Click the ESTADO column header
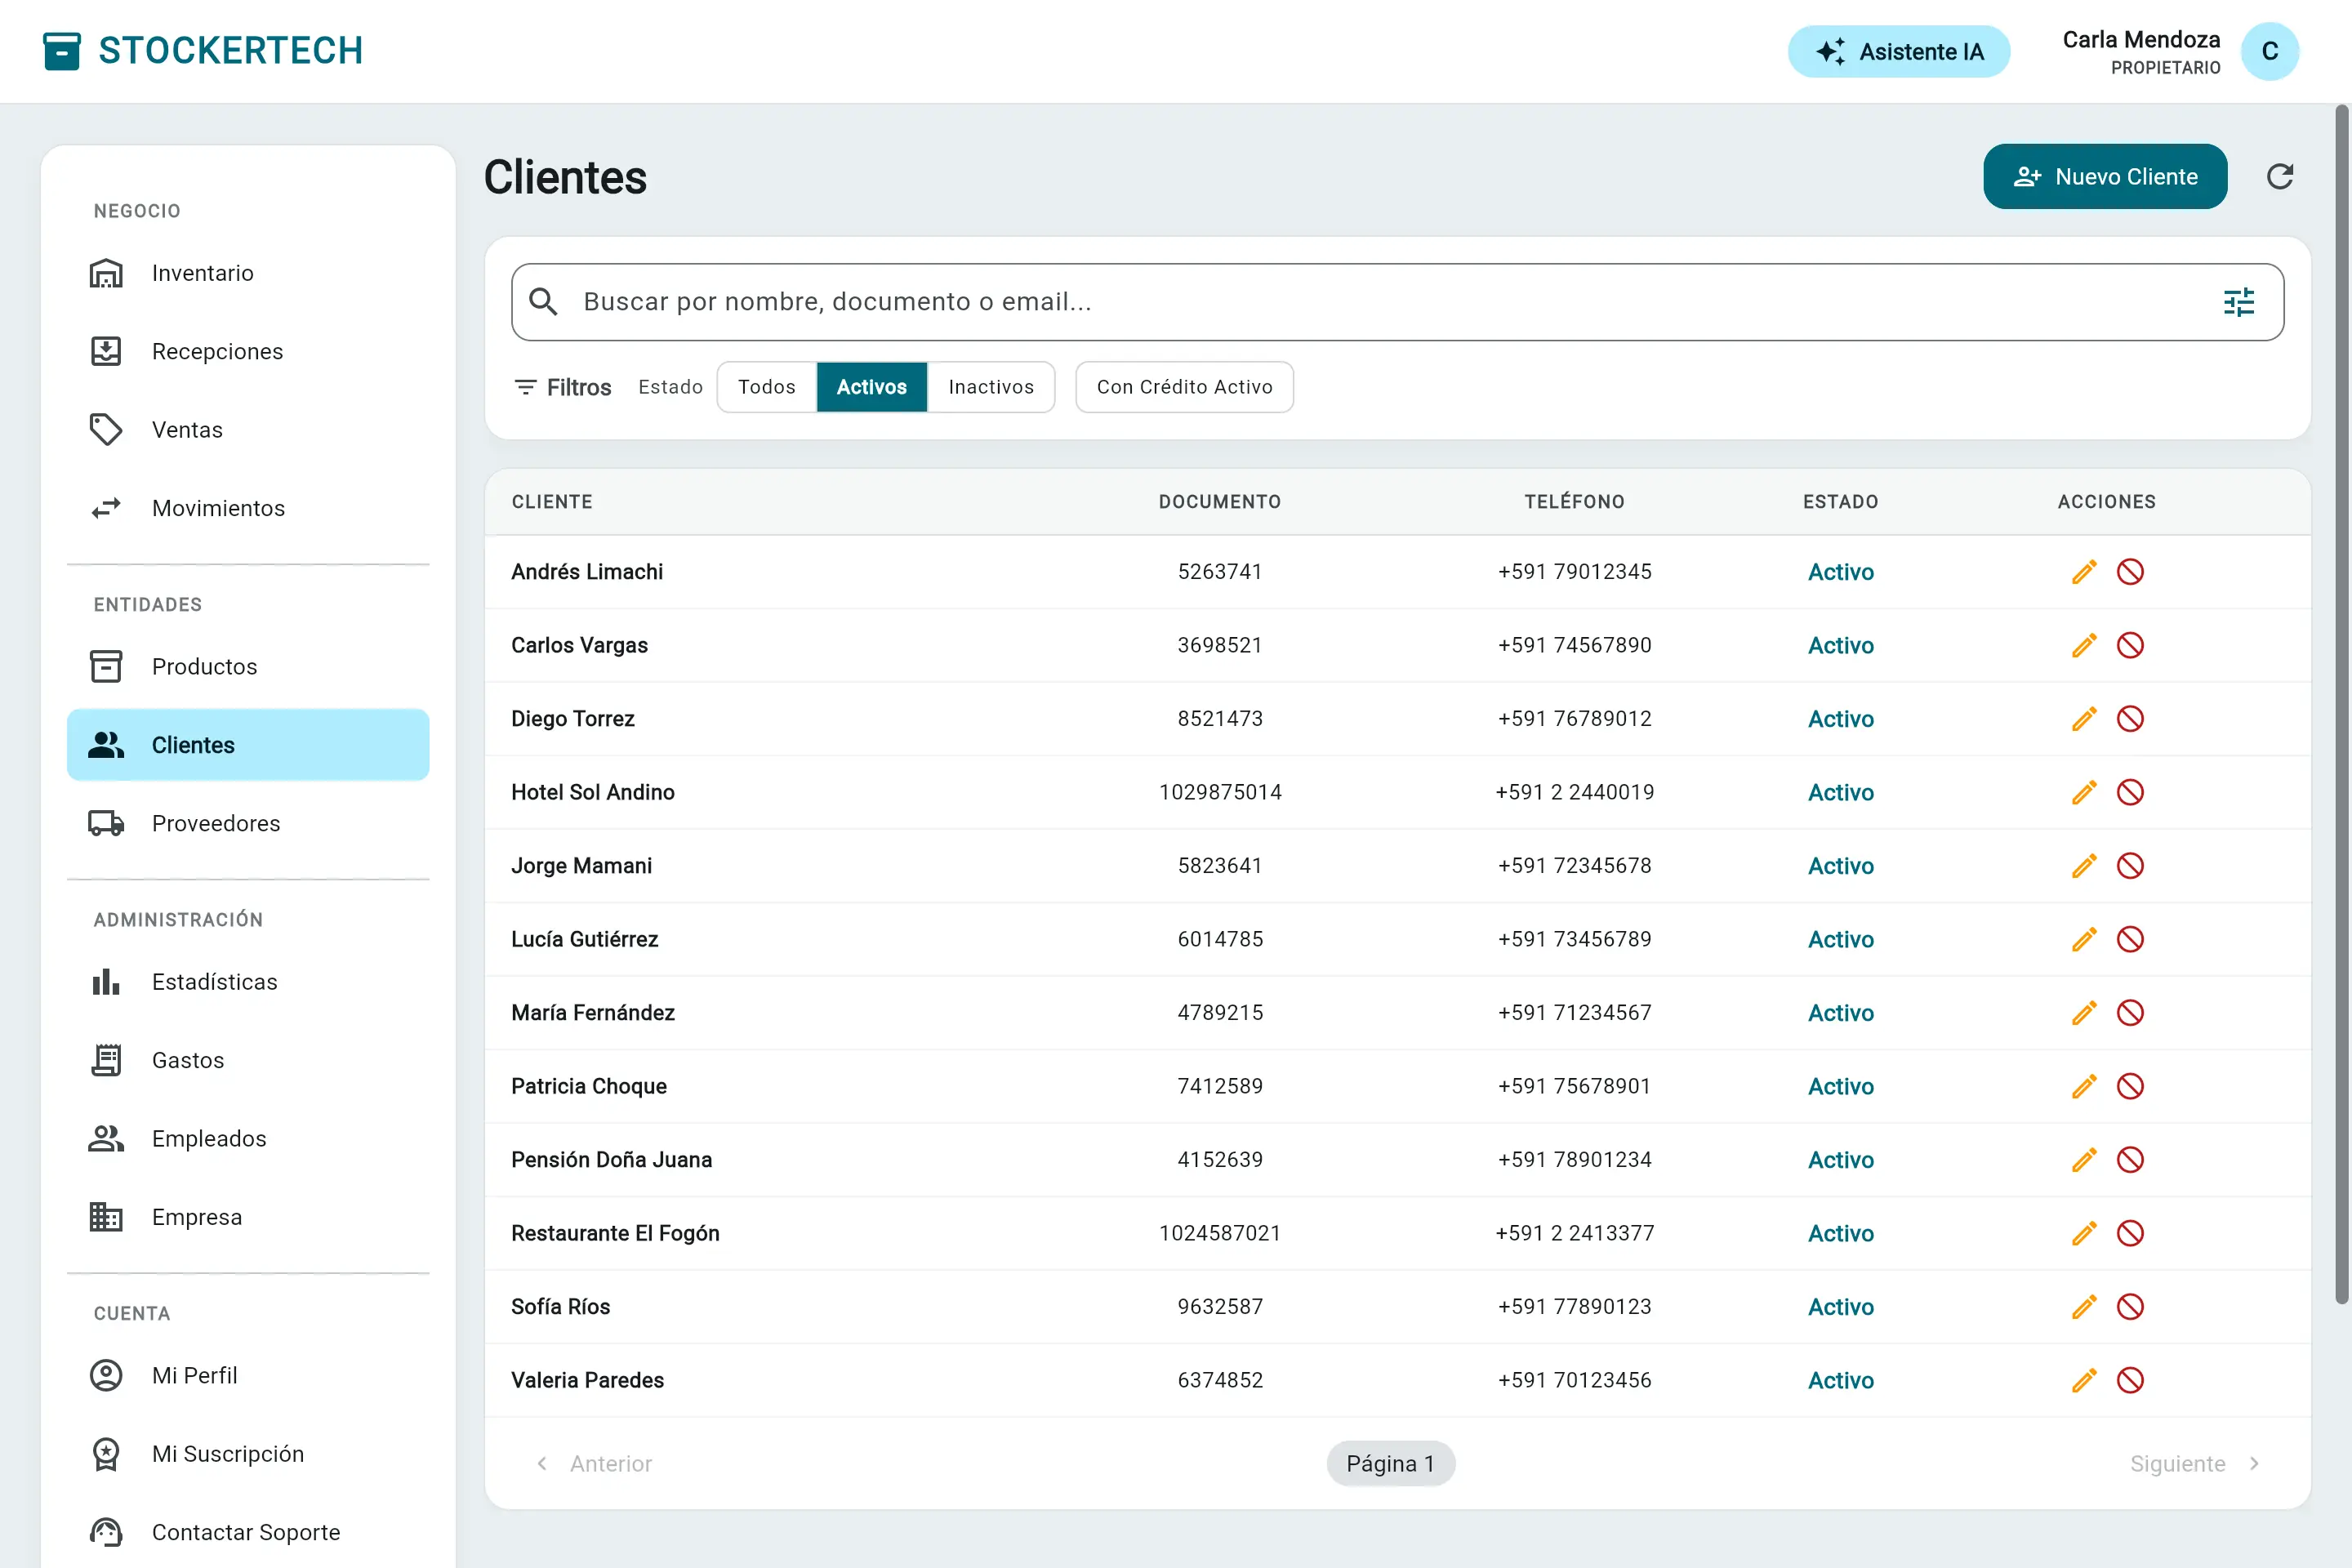The height and width of the screenshot is (1568, 2352). click(1840, 502)
